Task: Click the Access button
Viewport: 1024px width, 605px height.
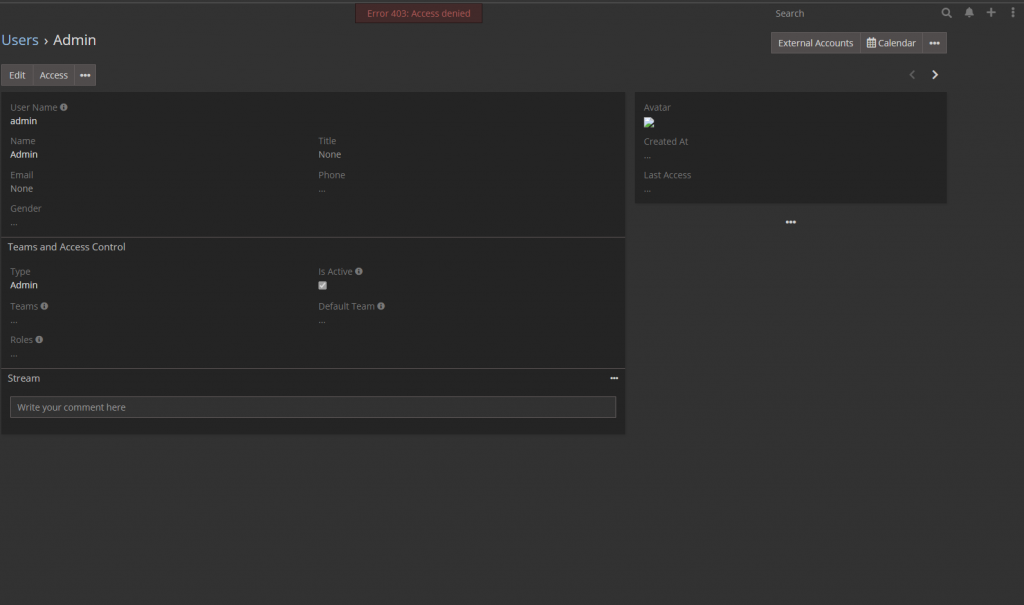Action: point(54,75)
